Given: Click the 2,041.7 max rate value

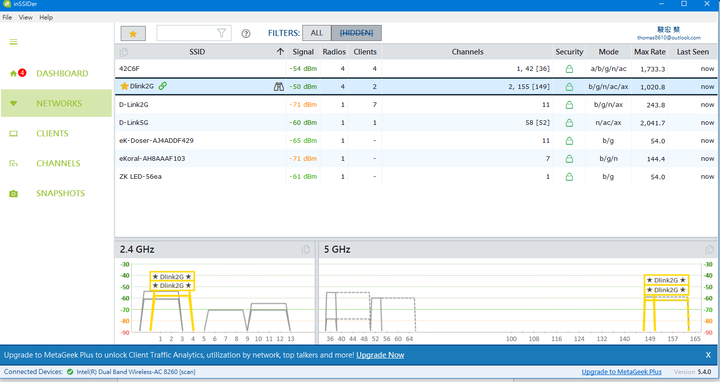Looking at the screenshot, I should point(652,123).
